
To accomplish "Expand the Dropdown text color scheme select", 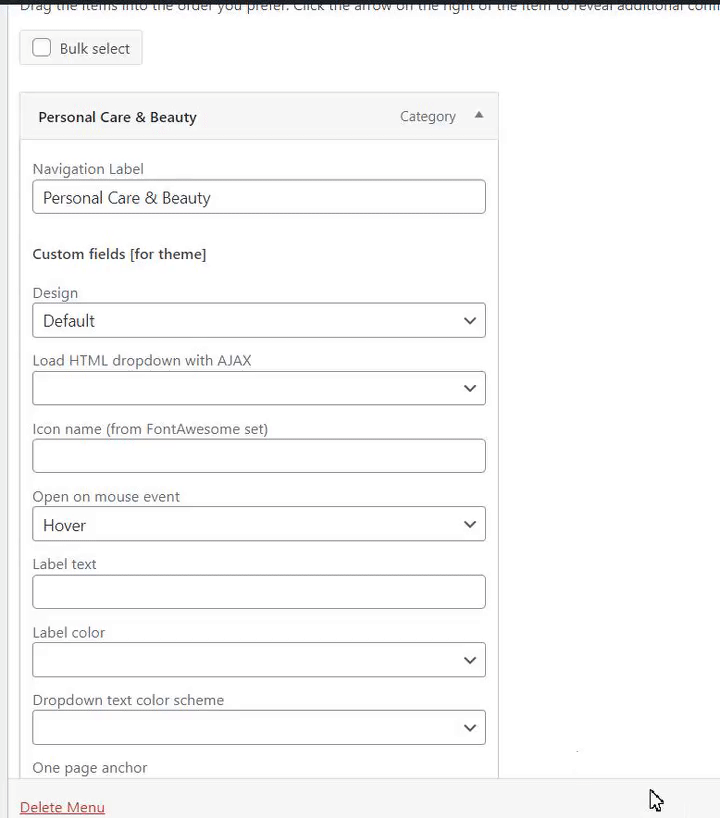I will [x=259, y=728].
